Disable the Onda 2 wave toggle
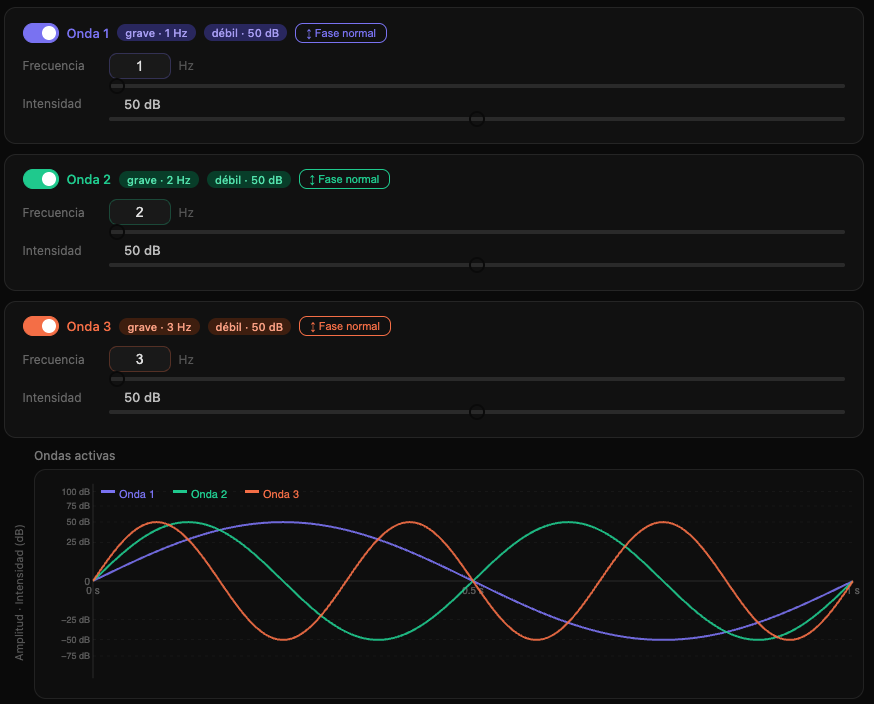 (41, 179)
